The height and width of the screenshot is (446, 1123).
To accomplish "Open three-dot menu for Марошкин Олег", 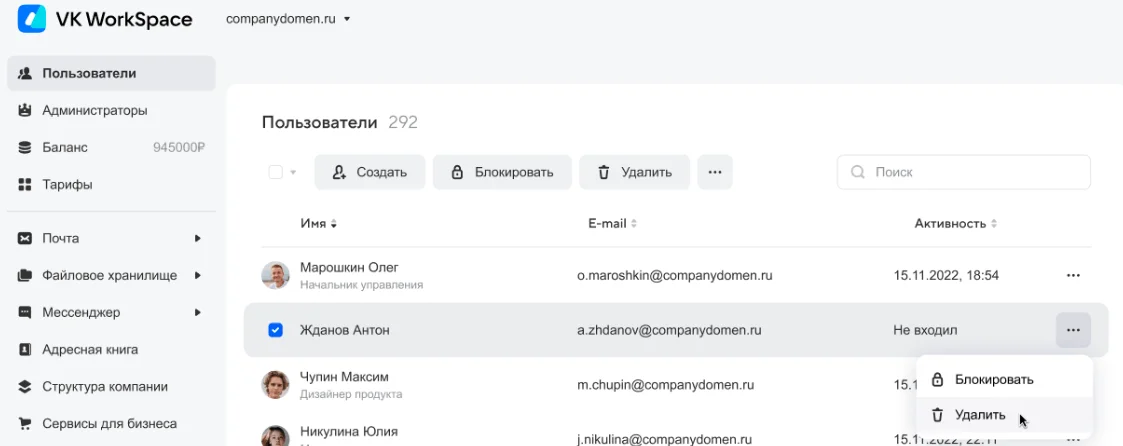I will click(1073, 275).
